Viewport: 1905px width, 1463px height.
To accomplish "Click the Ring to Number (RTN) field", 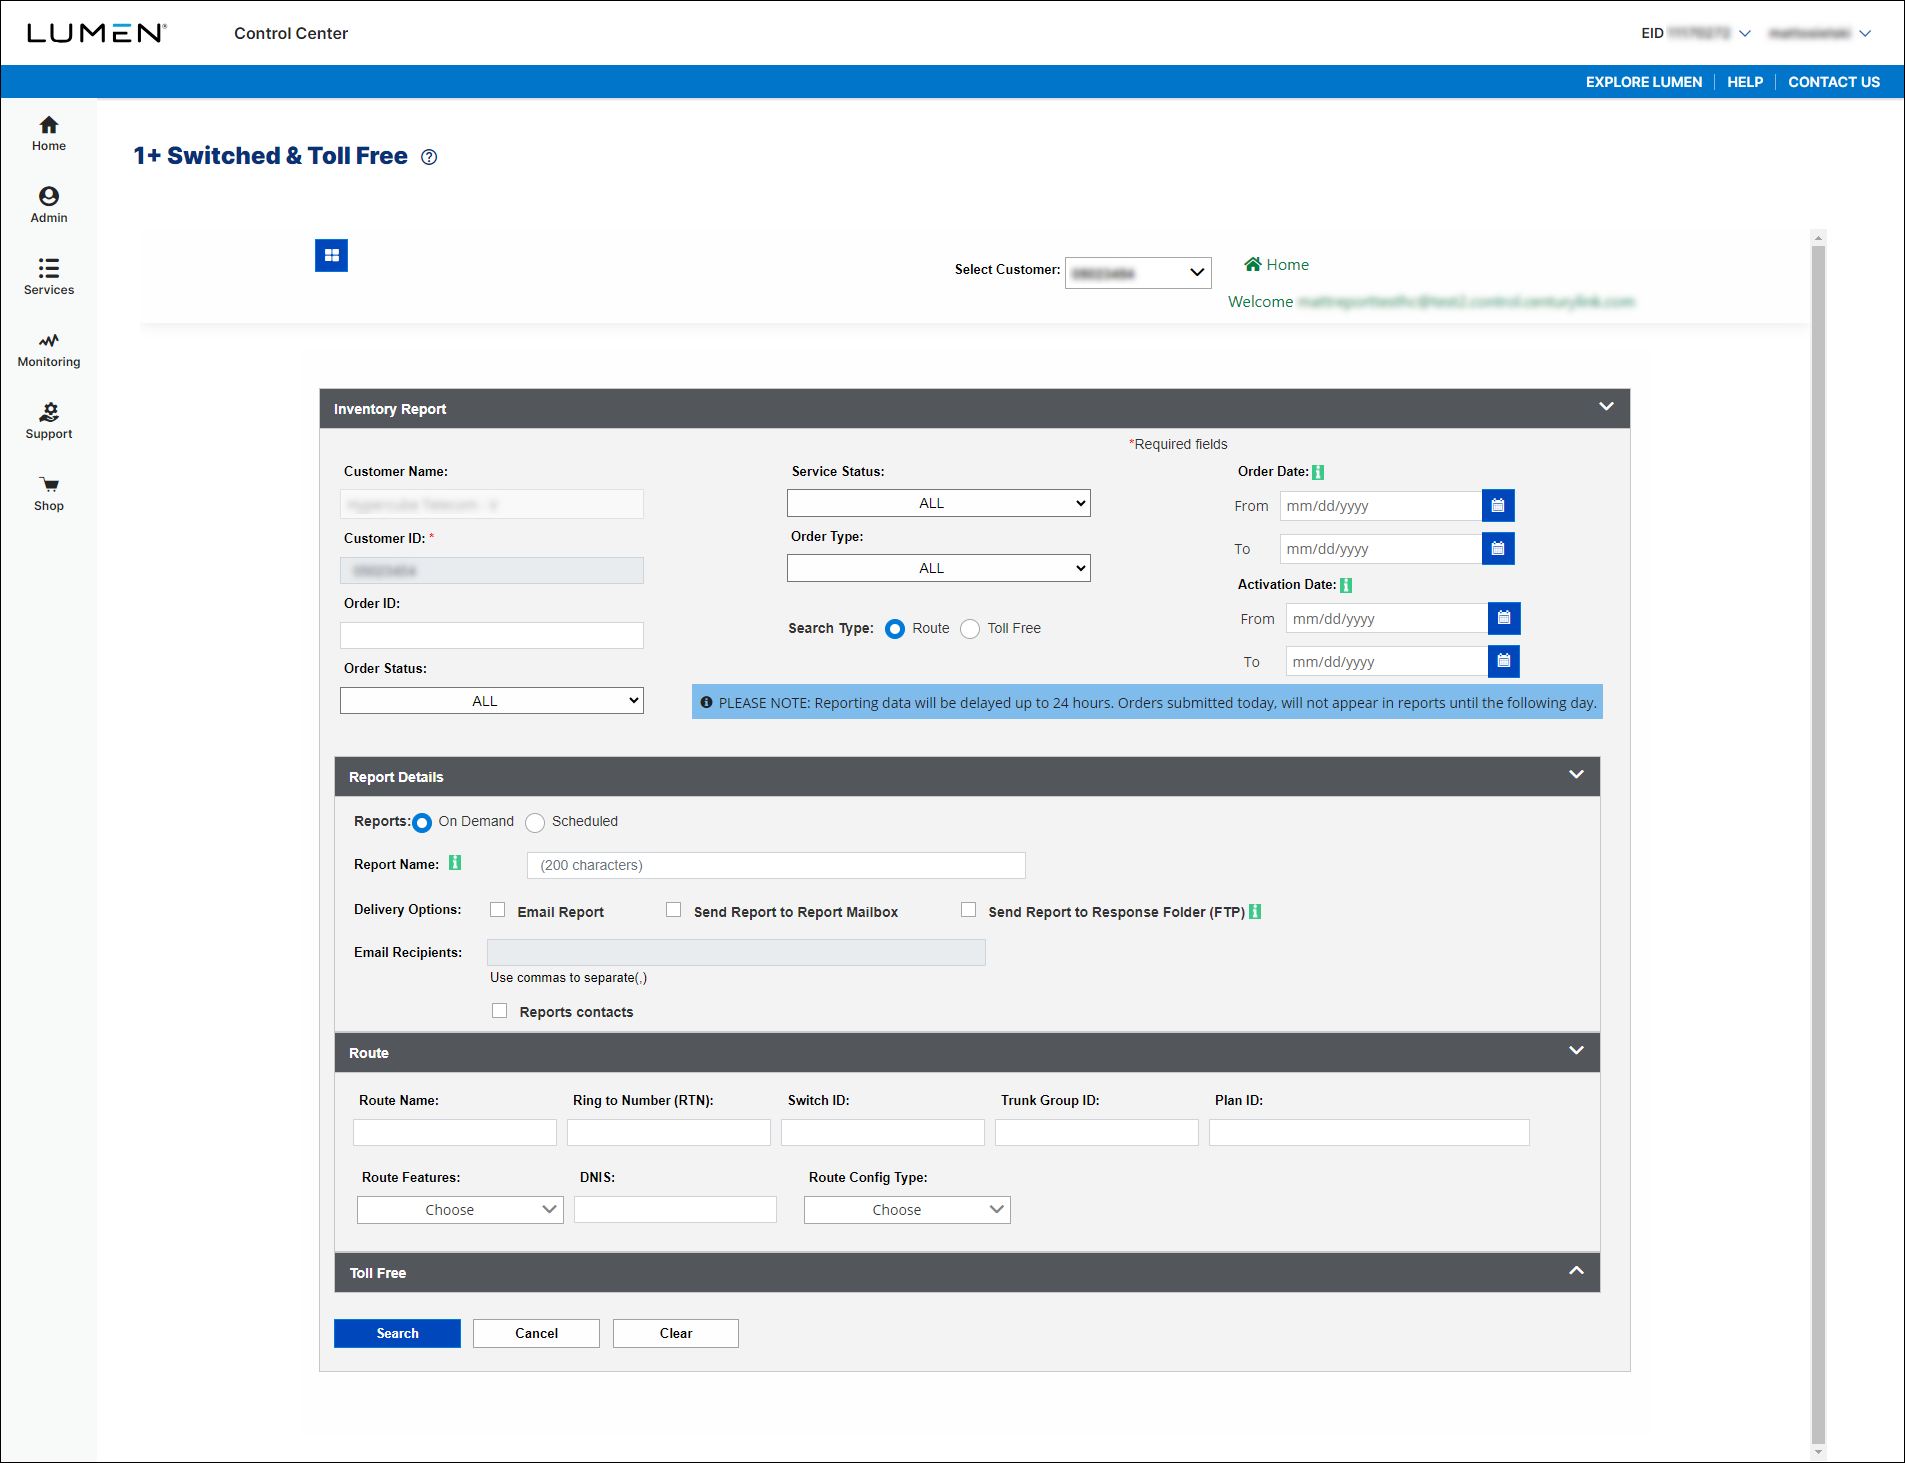I will click(669, 1132).
